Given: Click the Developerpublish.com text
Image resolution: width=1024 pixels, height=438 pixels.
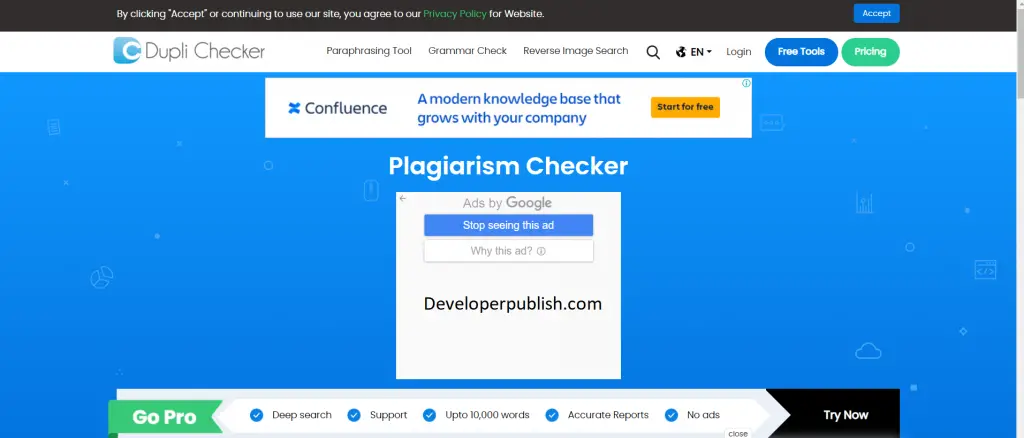Looking at the screenshot, I should point(513,304).
